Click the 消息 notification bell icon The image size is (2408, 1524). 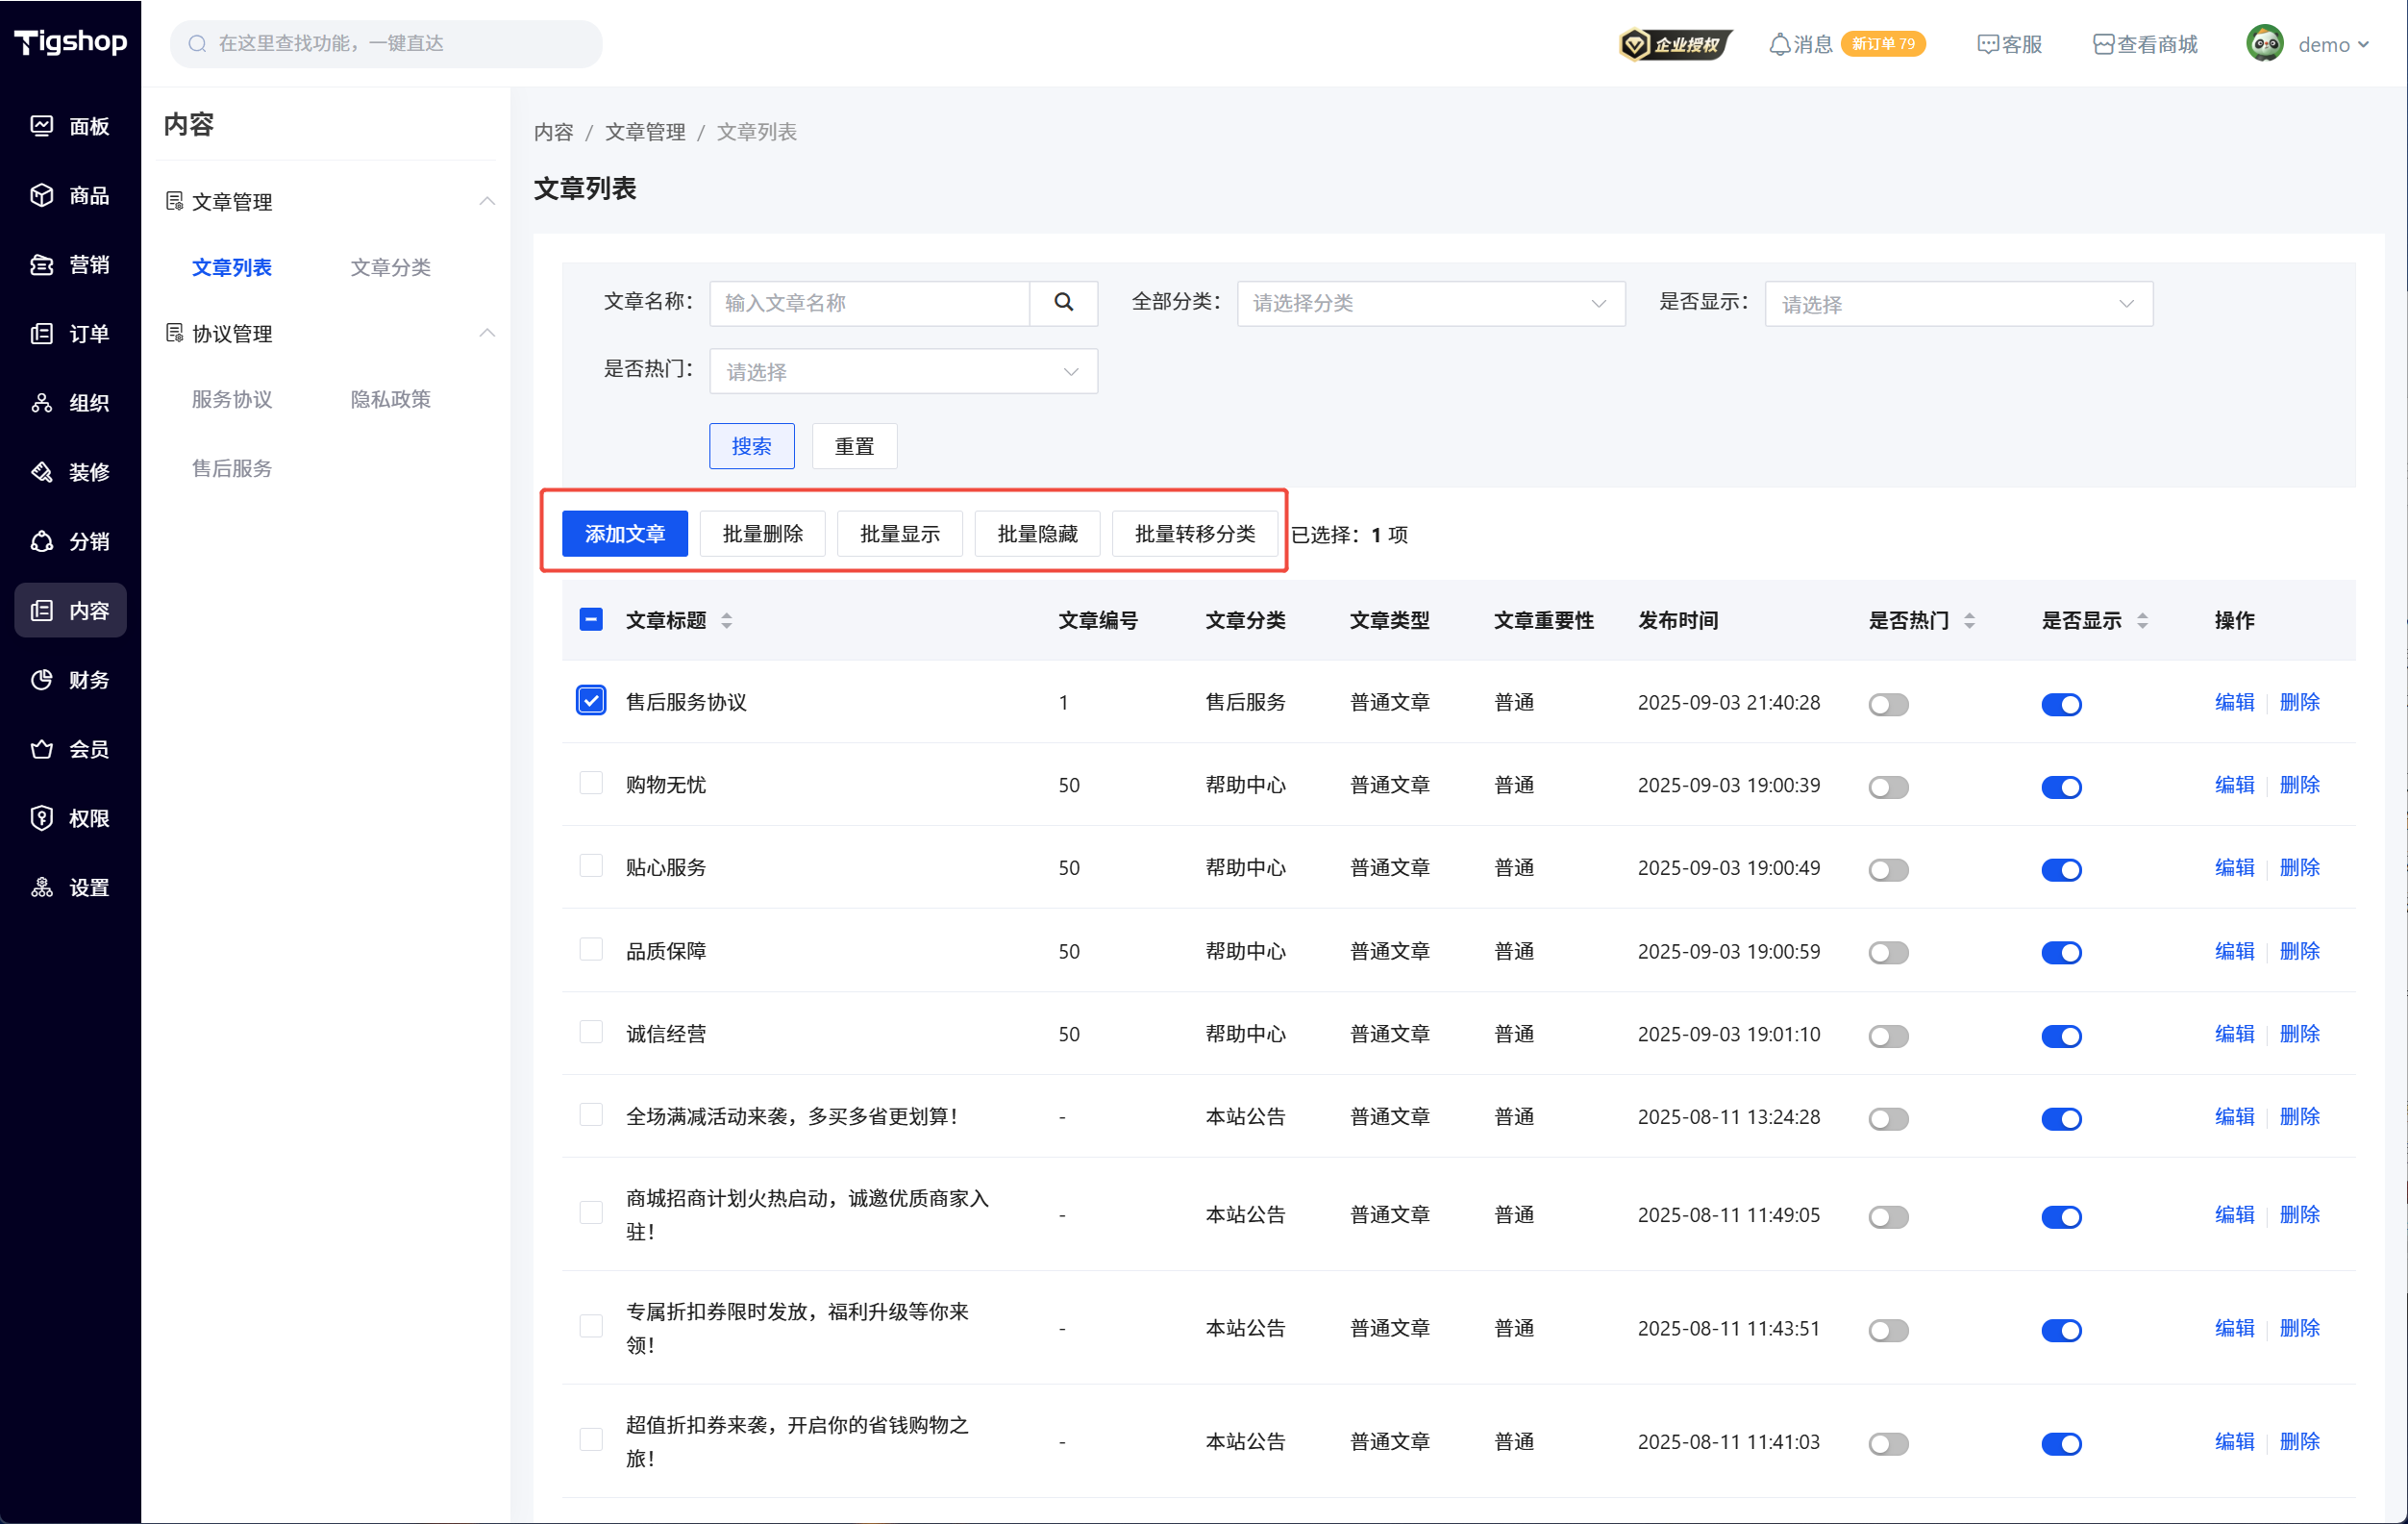tap(1780, 44)
